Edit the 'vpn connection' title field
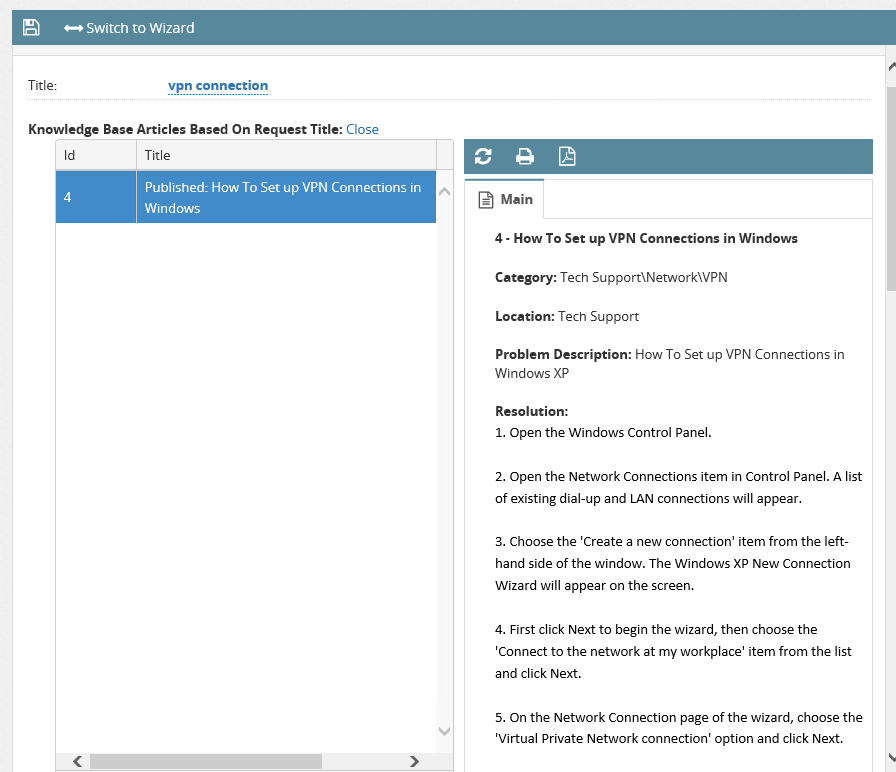 (218, 86)
